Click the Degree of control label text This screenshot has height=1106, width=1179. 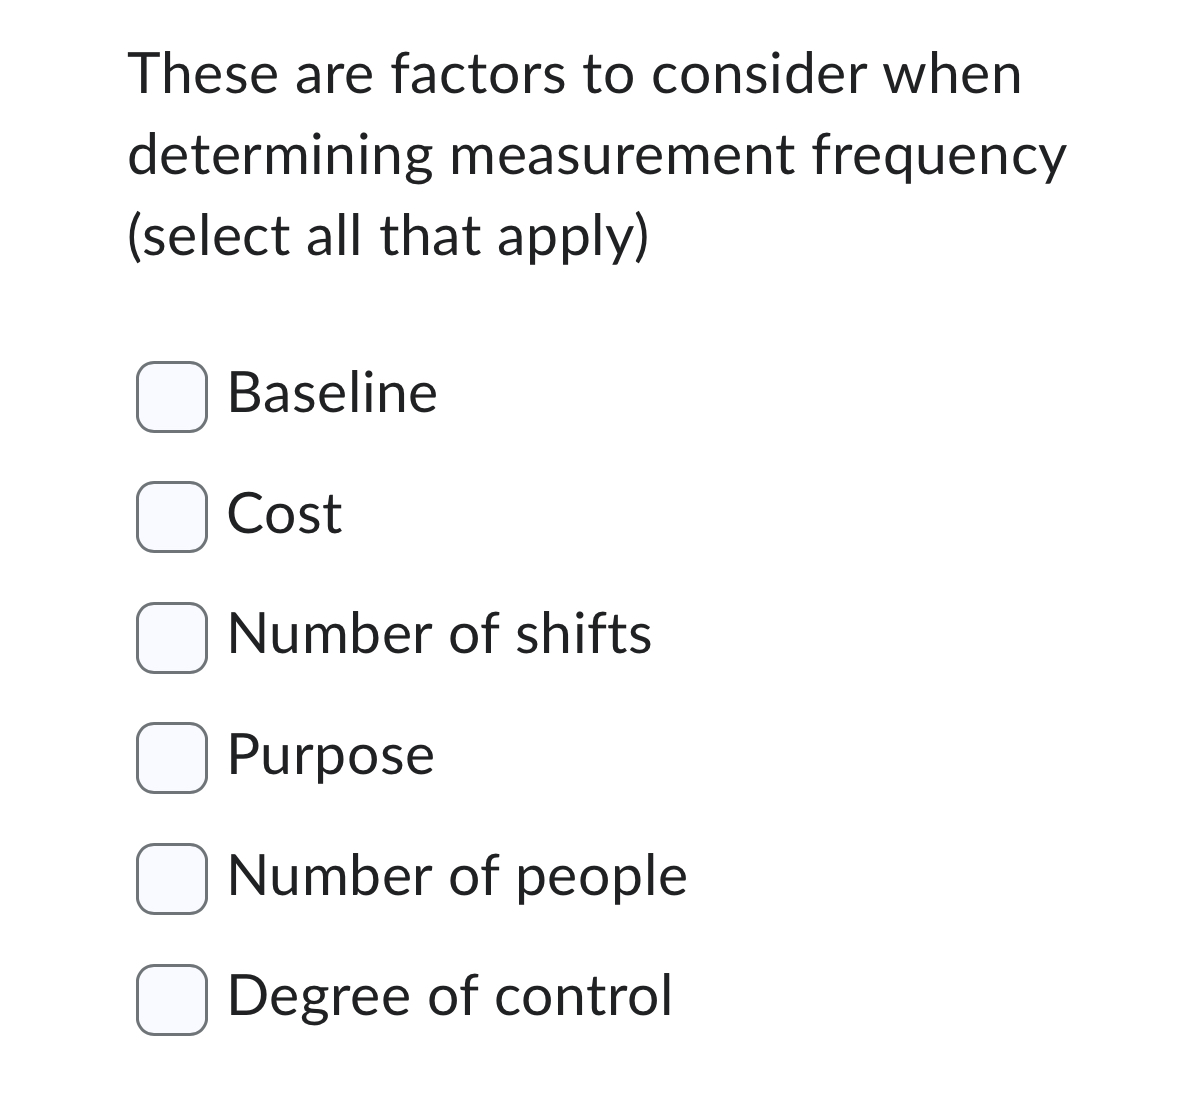pyautogui.click(x=448, y=995)
